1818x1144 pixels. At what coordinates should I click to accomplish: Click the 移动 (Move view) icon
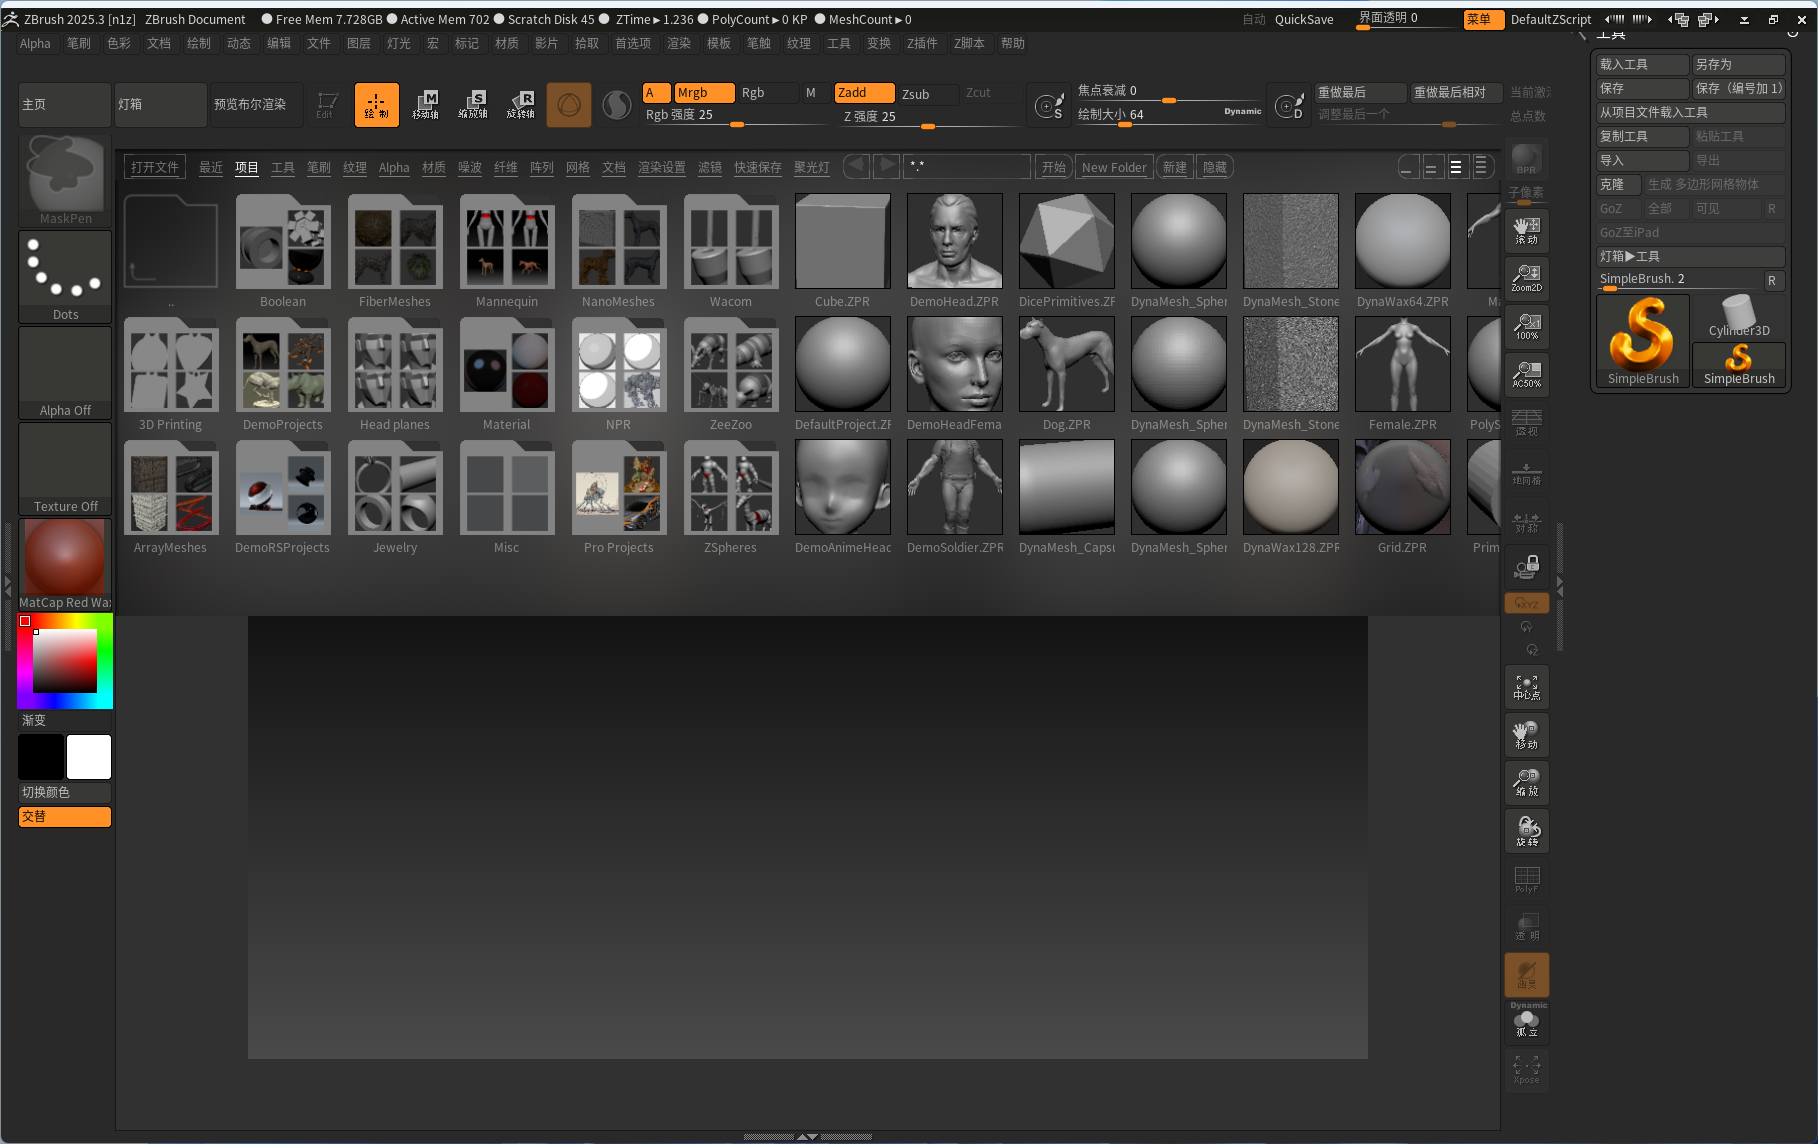[1527, 735]
